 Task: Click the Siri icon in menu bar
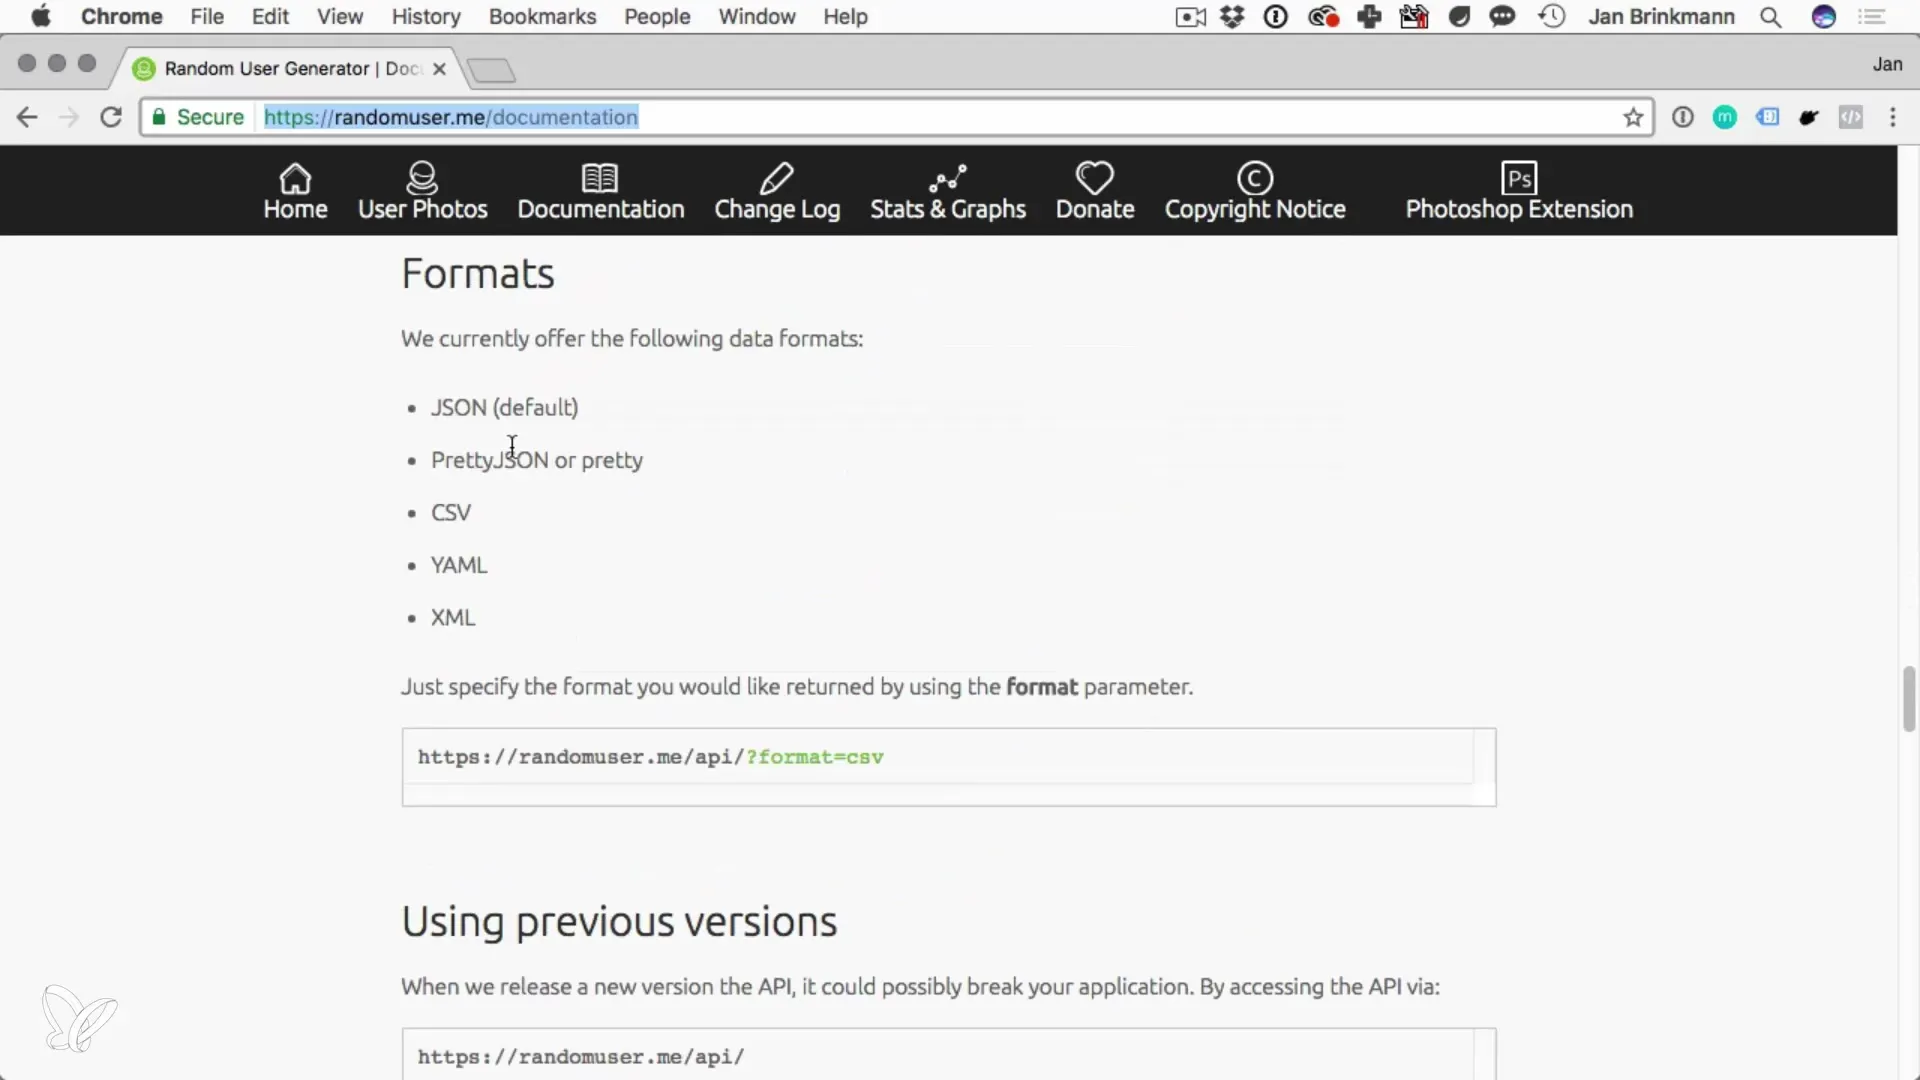tap(1824, 17)
